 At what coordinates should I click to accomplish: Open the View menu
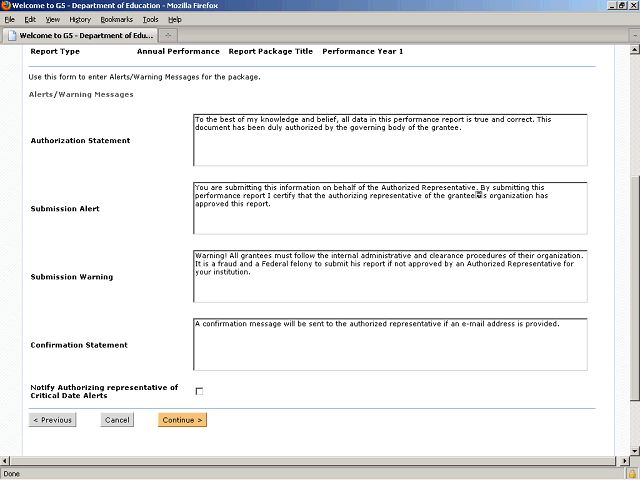[x=53, y=20]
